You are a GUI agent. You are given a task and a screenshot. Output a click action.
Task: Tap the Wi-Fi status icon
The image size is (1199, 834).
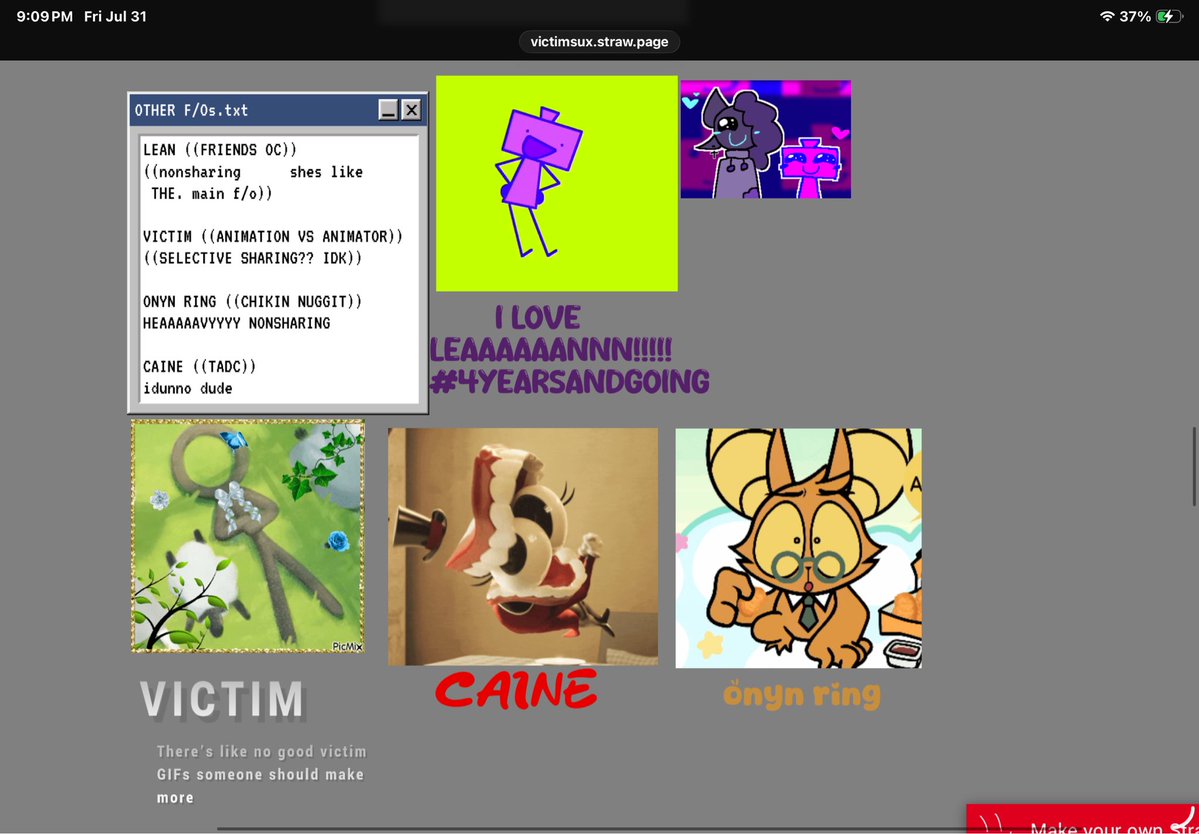(1106, 16)
